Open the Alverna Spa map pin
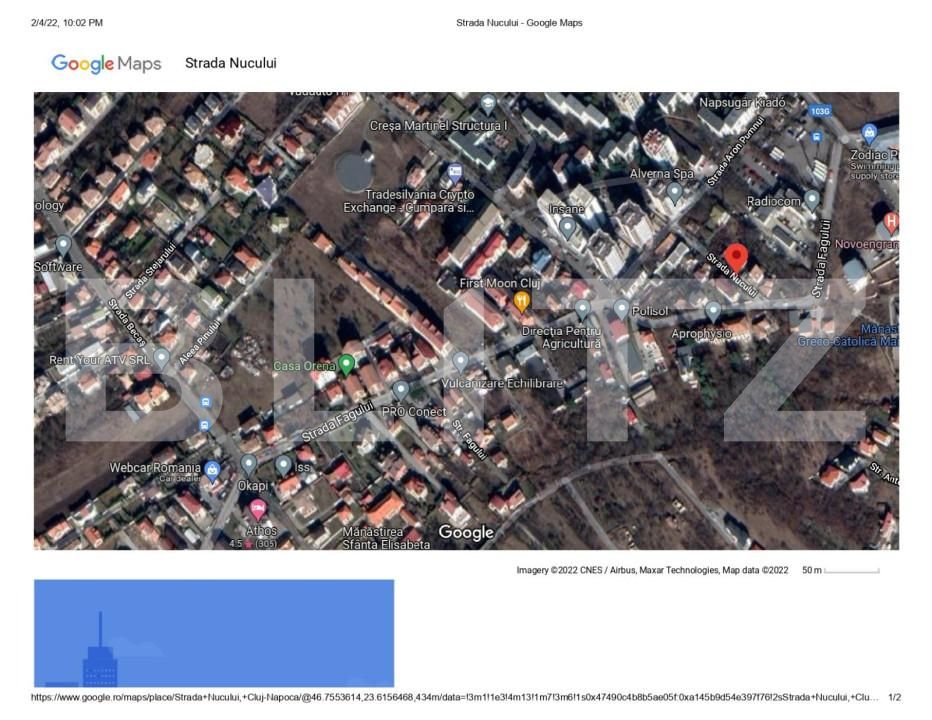 coord(675,191)
